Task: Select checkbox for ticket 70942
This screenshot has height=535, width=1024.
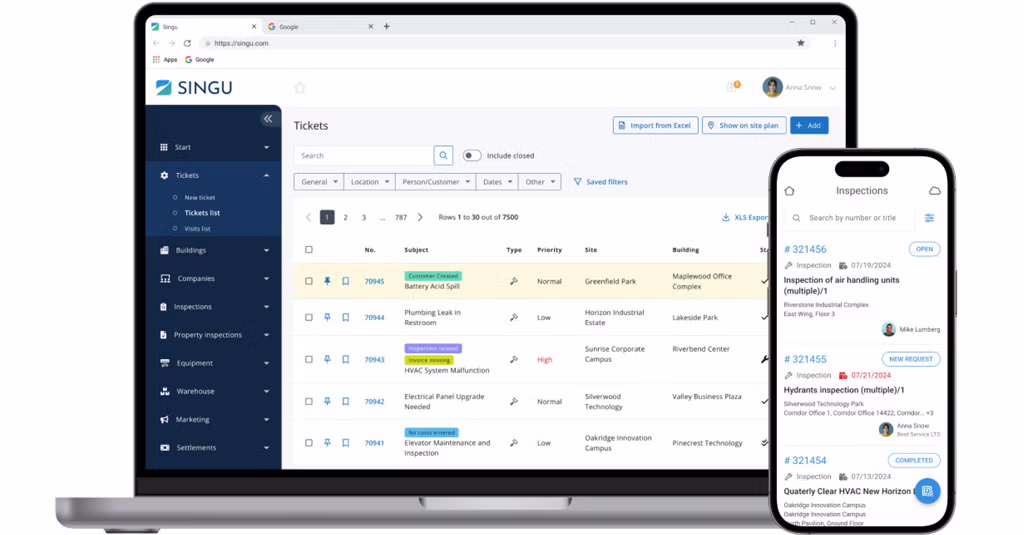Action: tap(309, 401)
